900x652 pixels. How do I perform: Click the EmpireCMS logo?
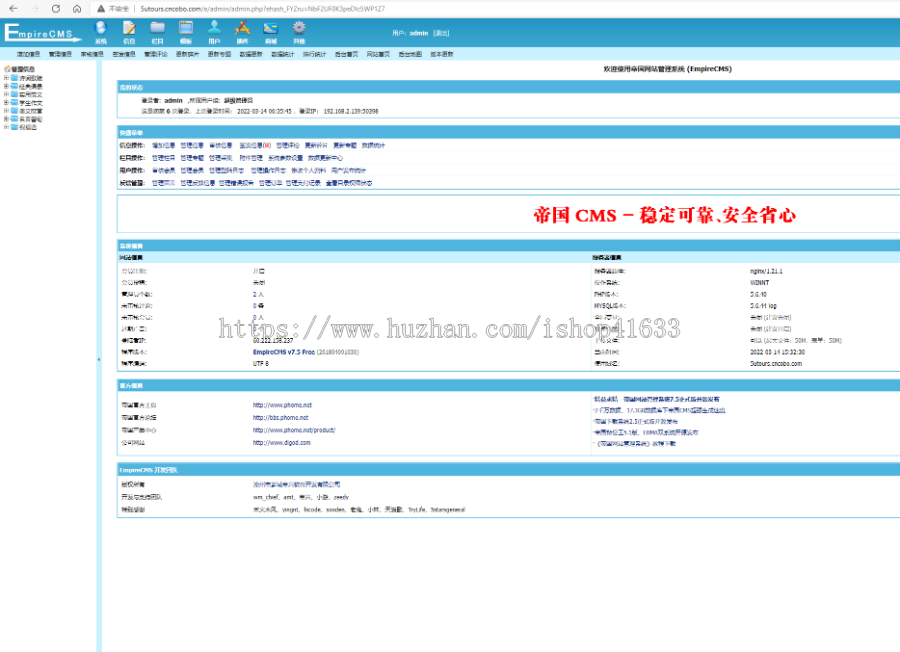click(x=42, y=33)
